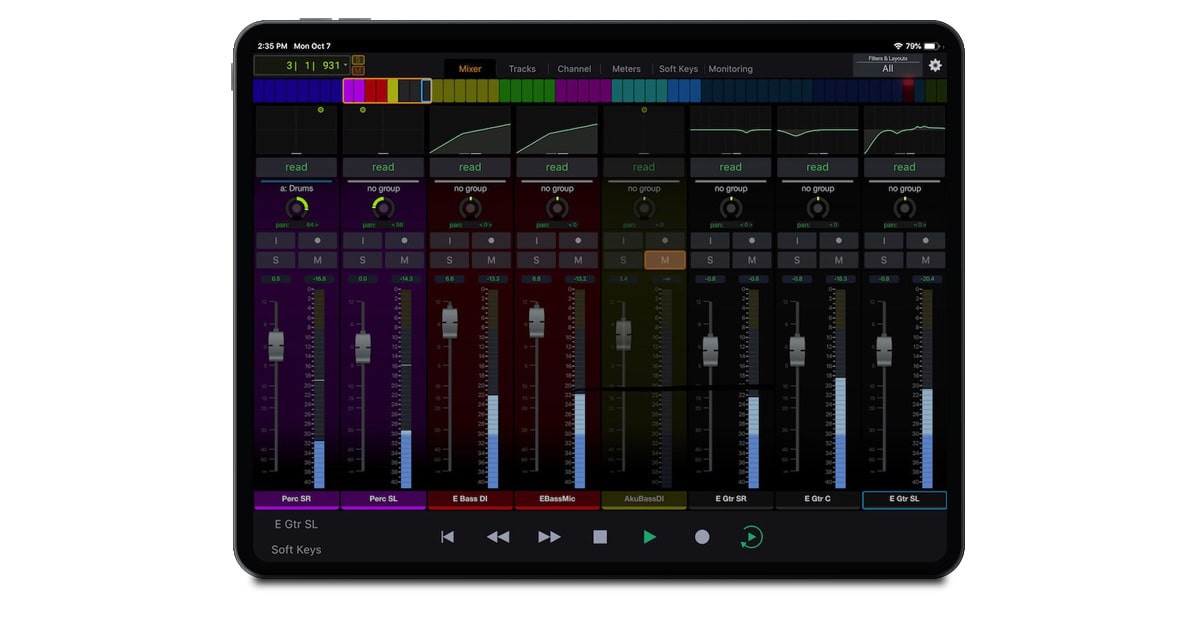The image size is (1200, 635).
Task: Record-arm the E Gtr SL track
Action: coord(925,241)
